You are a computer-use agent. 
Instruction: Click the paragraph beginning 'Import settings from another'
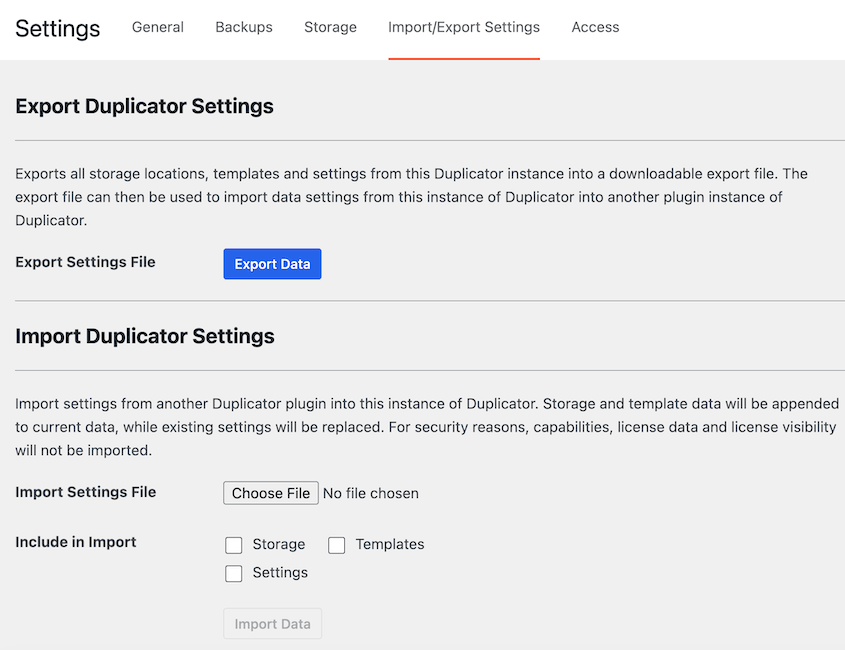[427, 427]
